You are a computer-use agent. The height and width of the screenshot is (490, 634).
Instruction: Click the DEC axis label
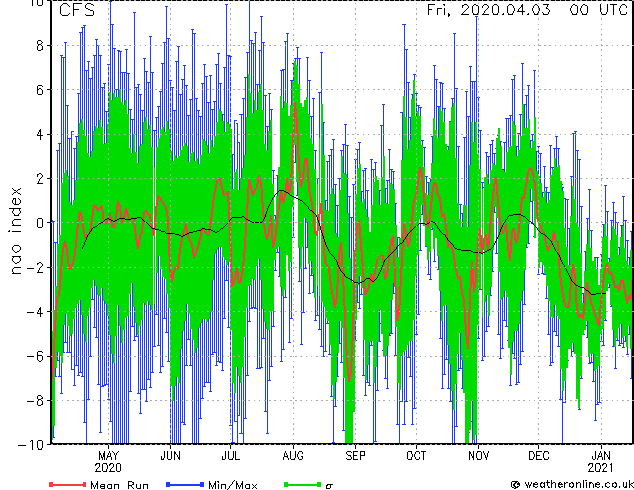point(539,456)
